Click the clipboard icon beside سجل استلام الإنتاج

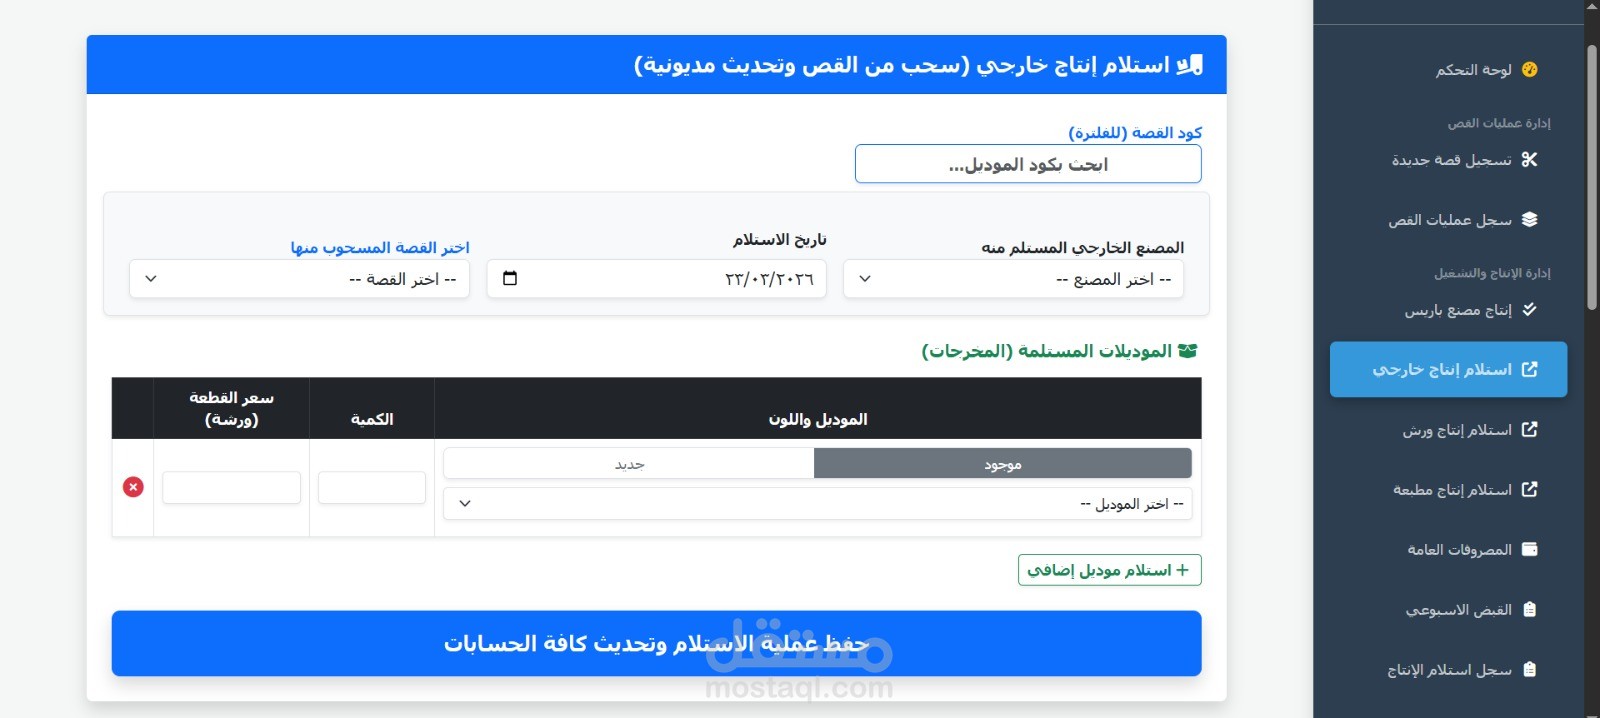pyautogui.click(x=1529, y=670)
